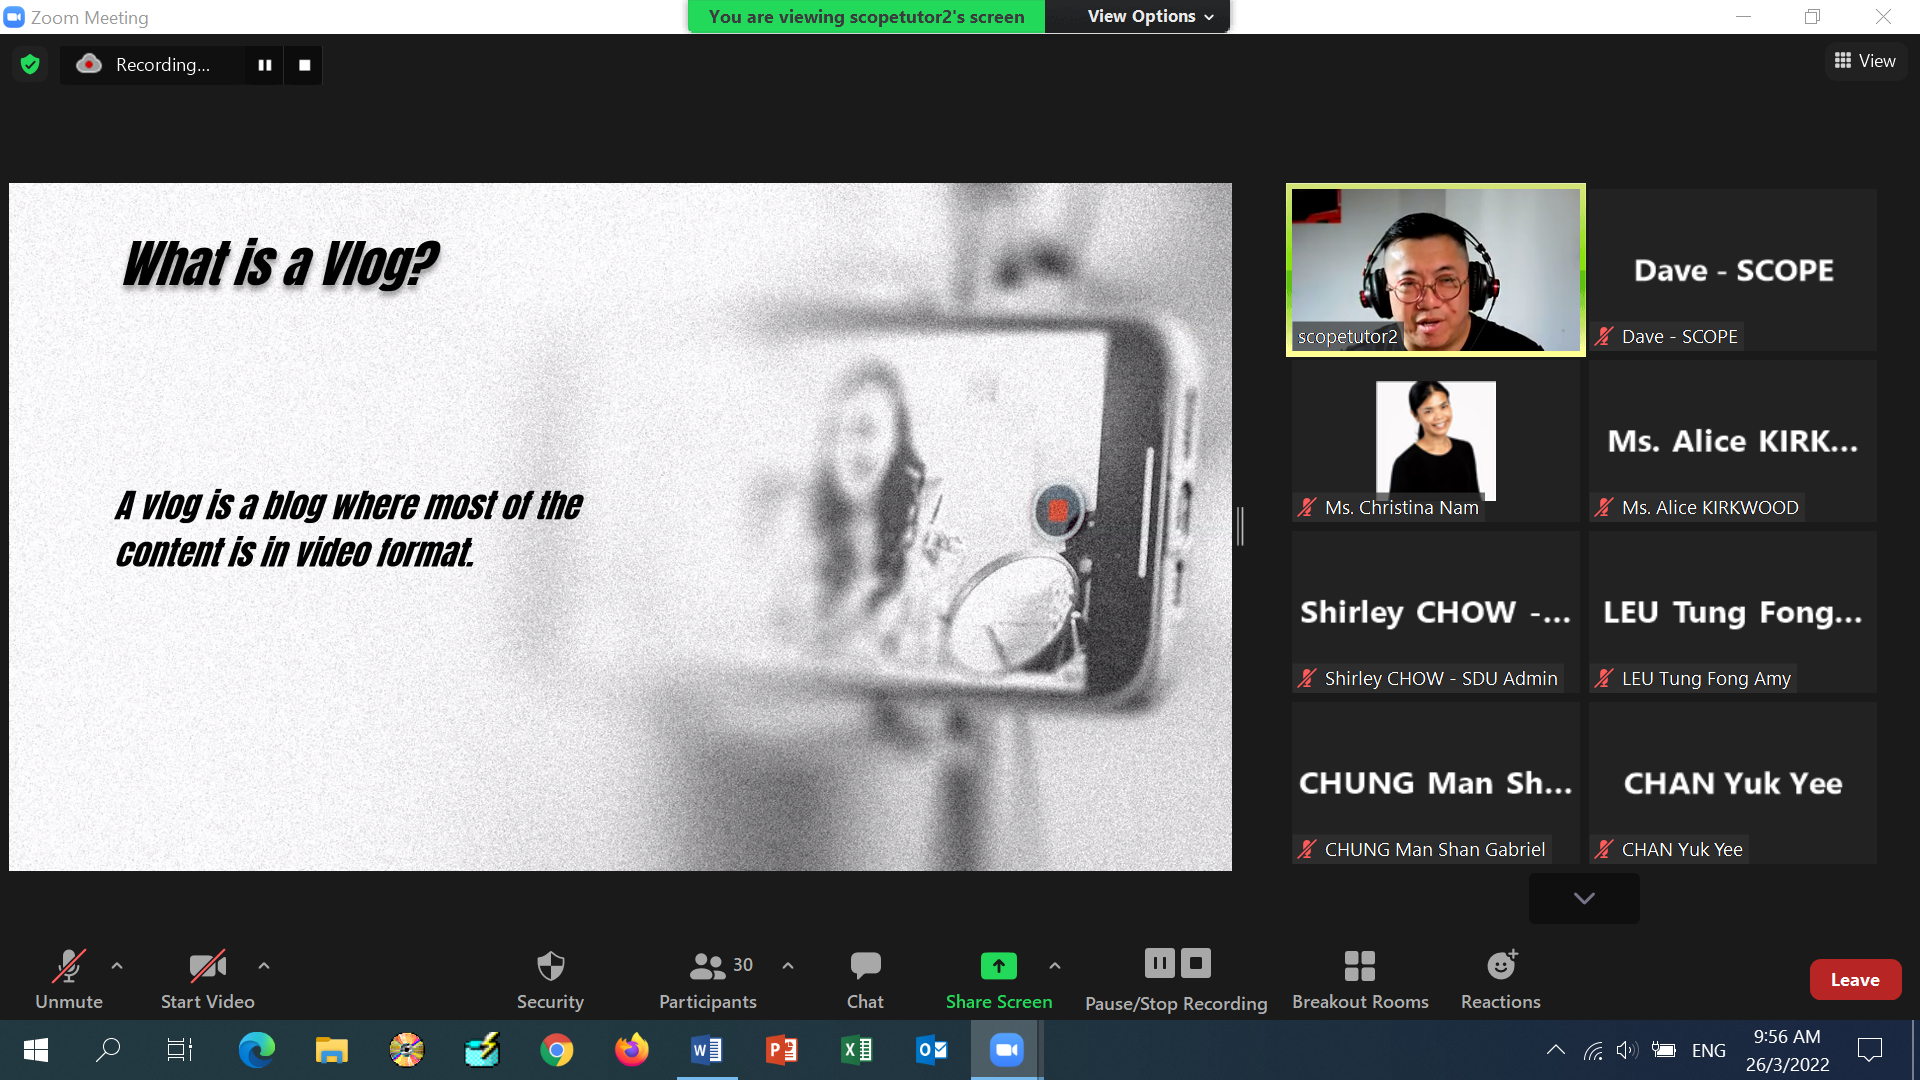Click the green Share Screen icon
This screenshot has height=1080, width=1920.
[998, 966]
